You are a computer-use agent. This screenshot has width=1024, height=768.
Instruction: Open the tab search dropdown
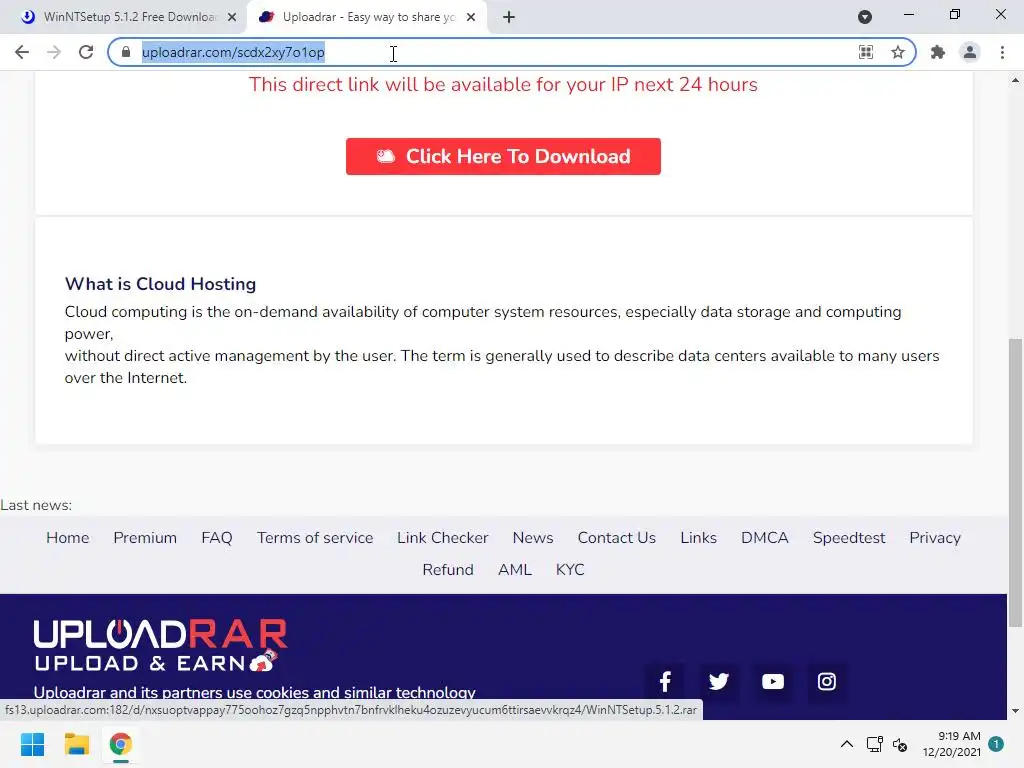[865, 17]
